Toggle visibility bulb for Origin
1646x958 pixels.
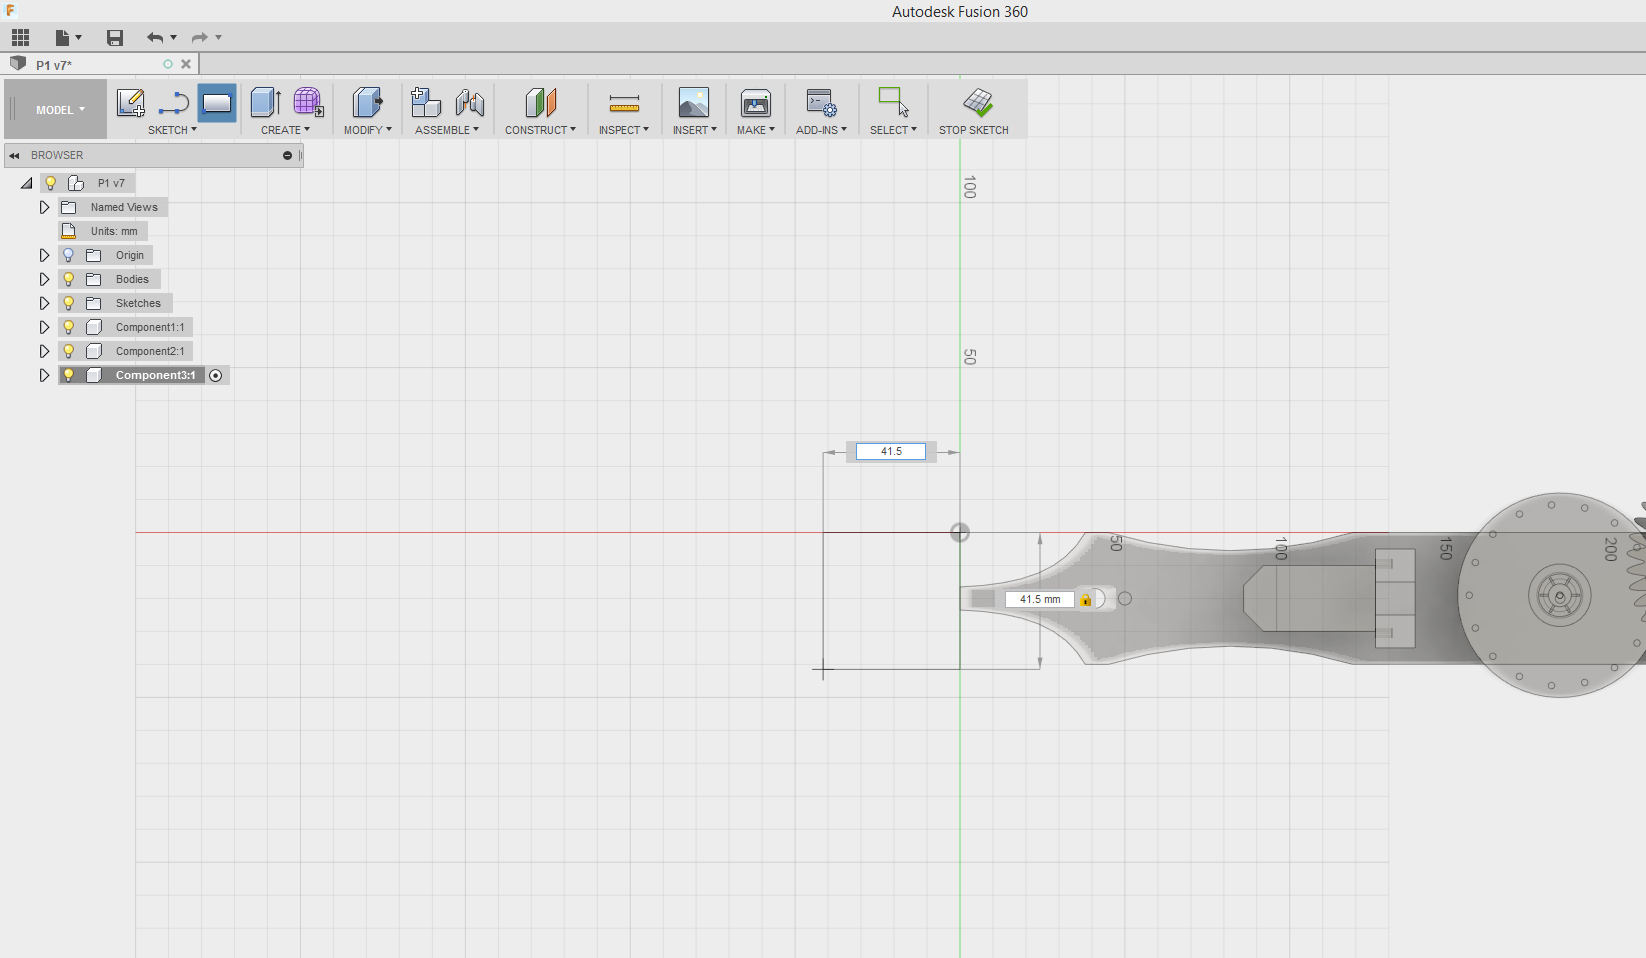coord(69,255)
